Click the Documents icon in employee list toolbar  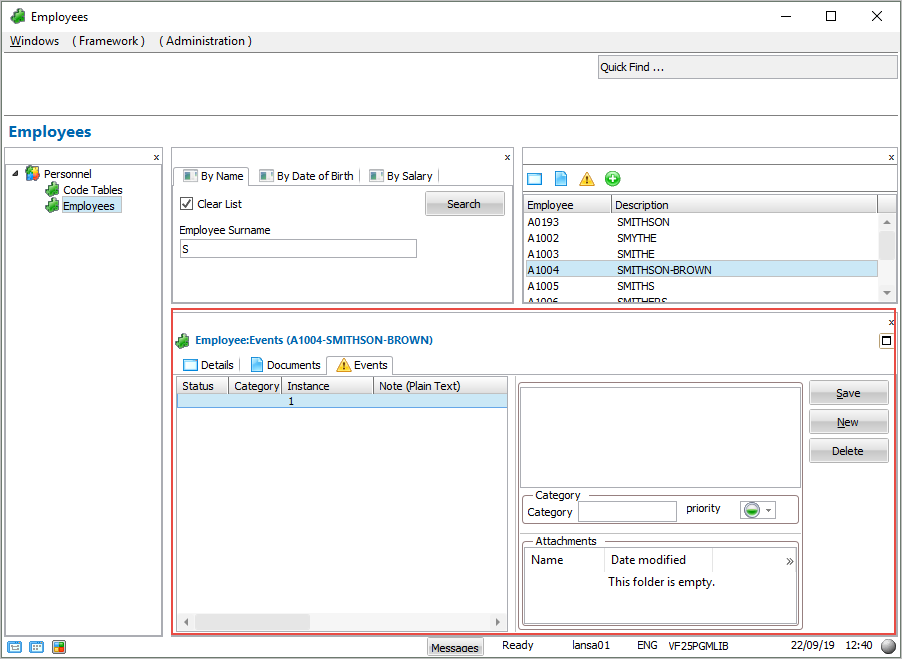point(561,179)
